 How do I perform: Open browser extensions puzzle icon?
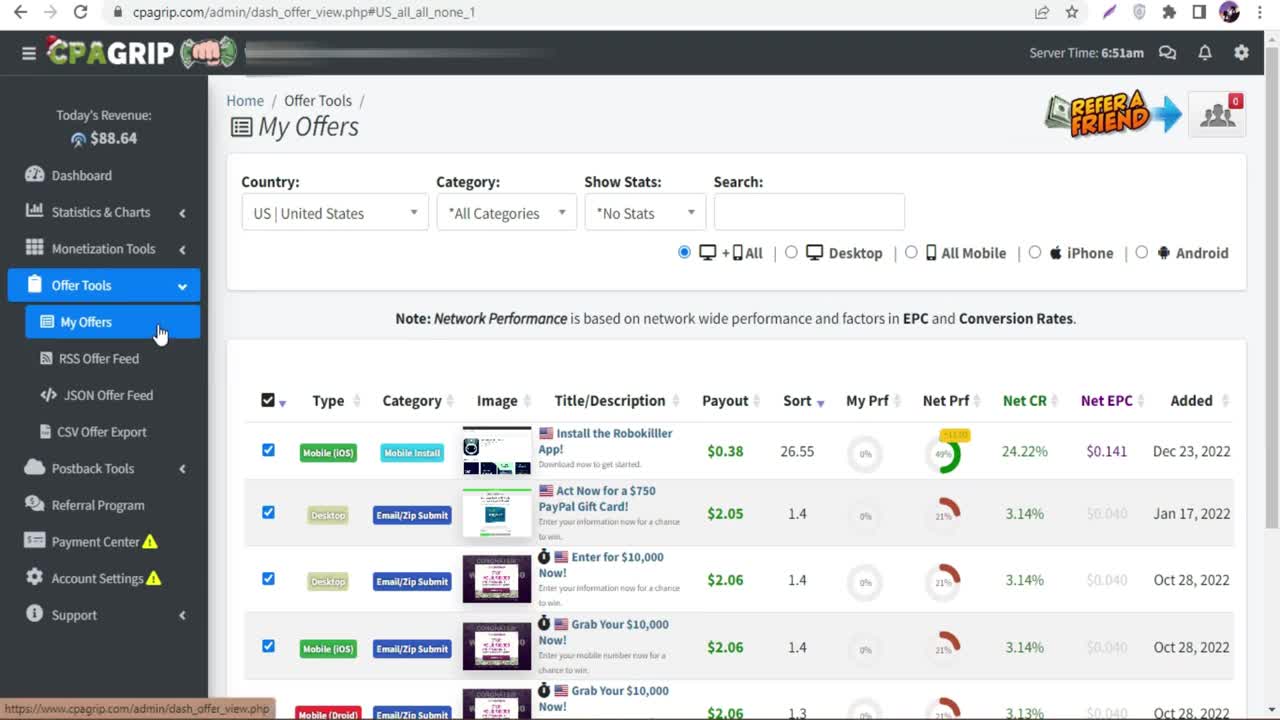1169,12
